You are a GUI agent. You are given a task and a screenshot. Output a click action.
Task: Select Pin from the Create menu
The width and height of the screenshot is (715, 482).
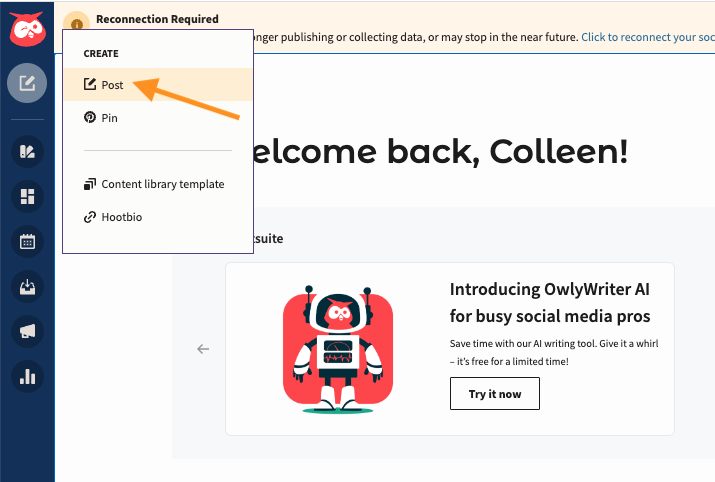[109, 117]
